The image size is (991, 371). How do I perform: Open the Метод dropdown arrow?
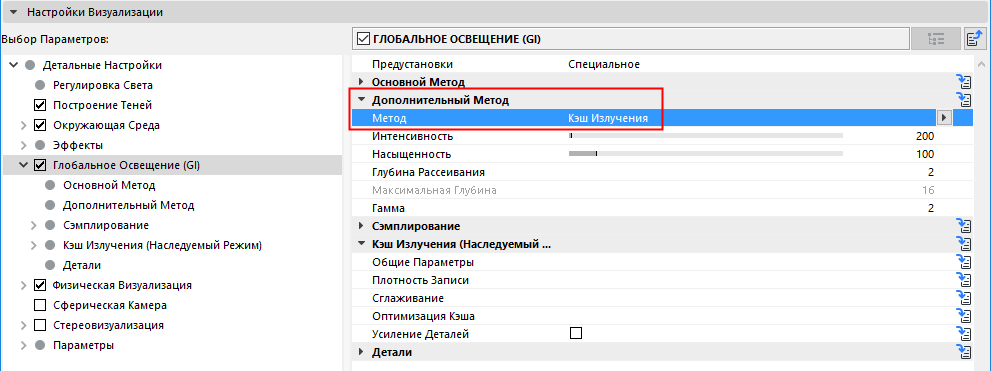(x=945, y=118)
